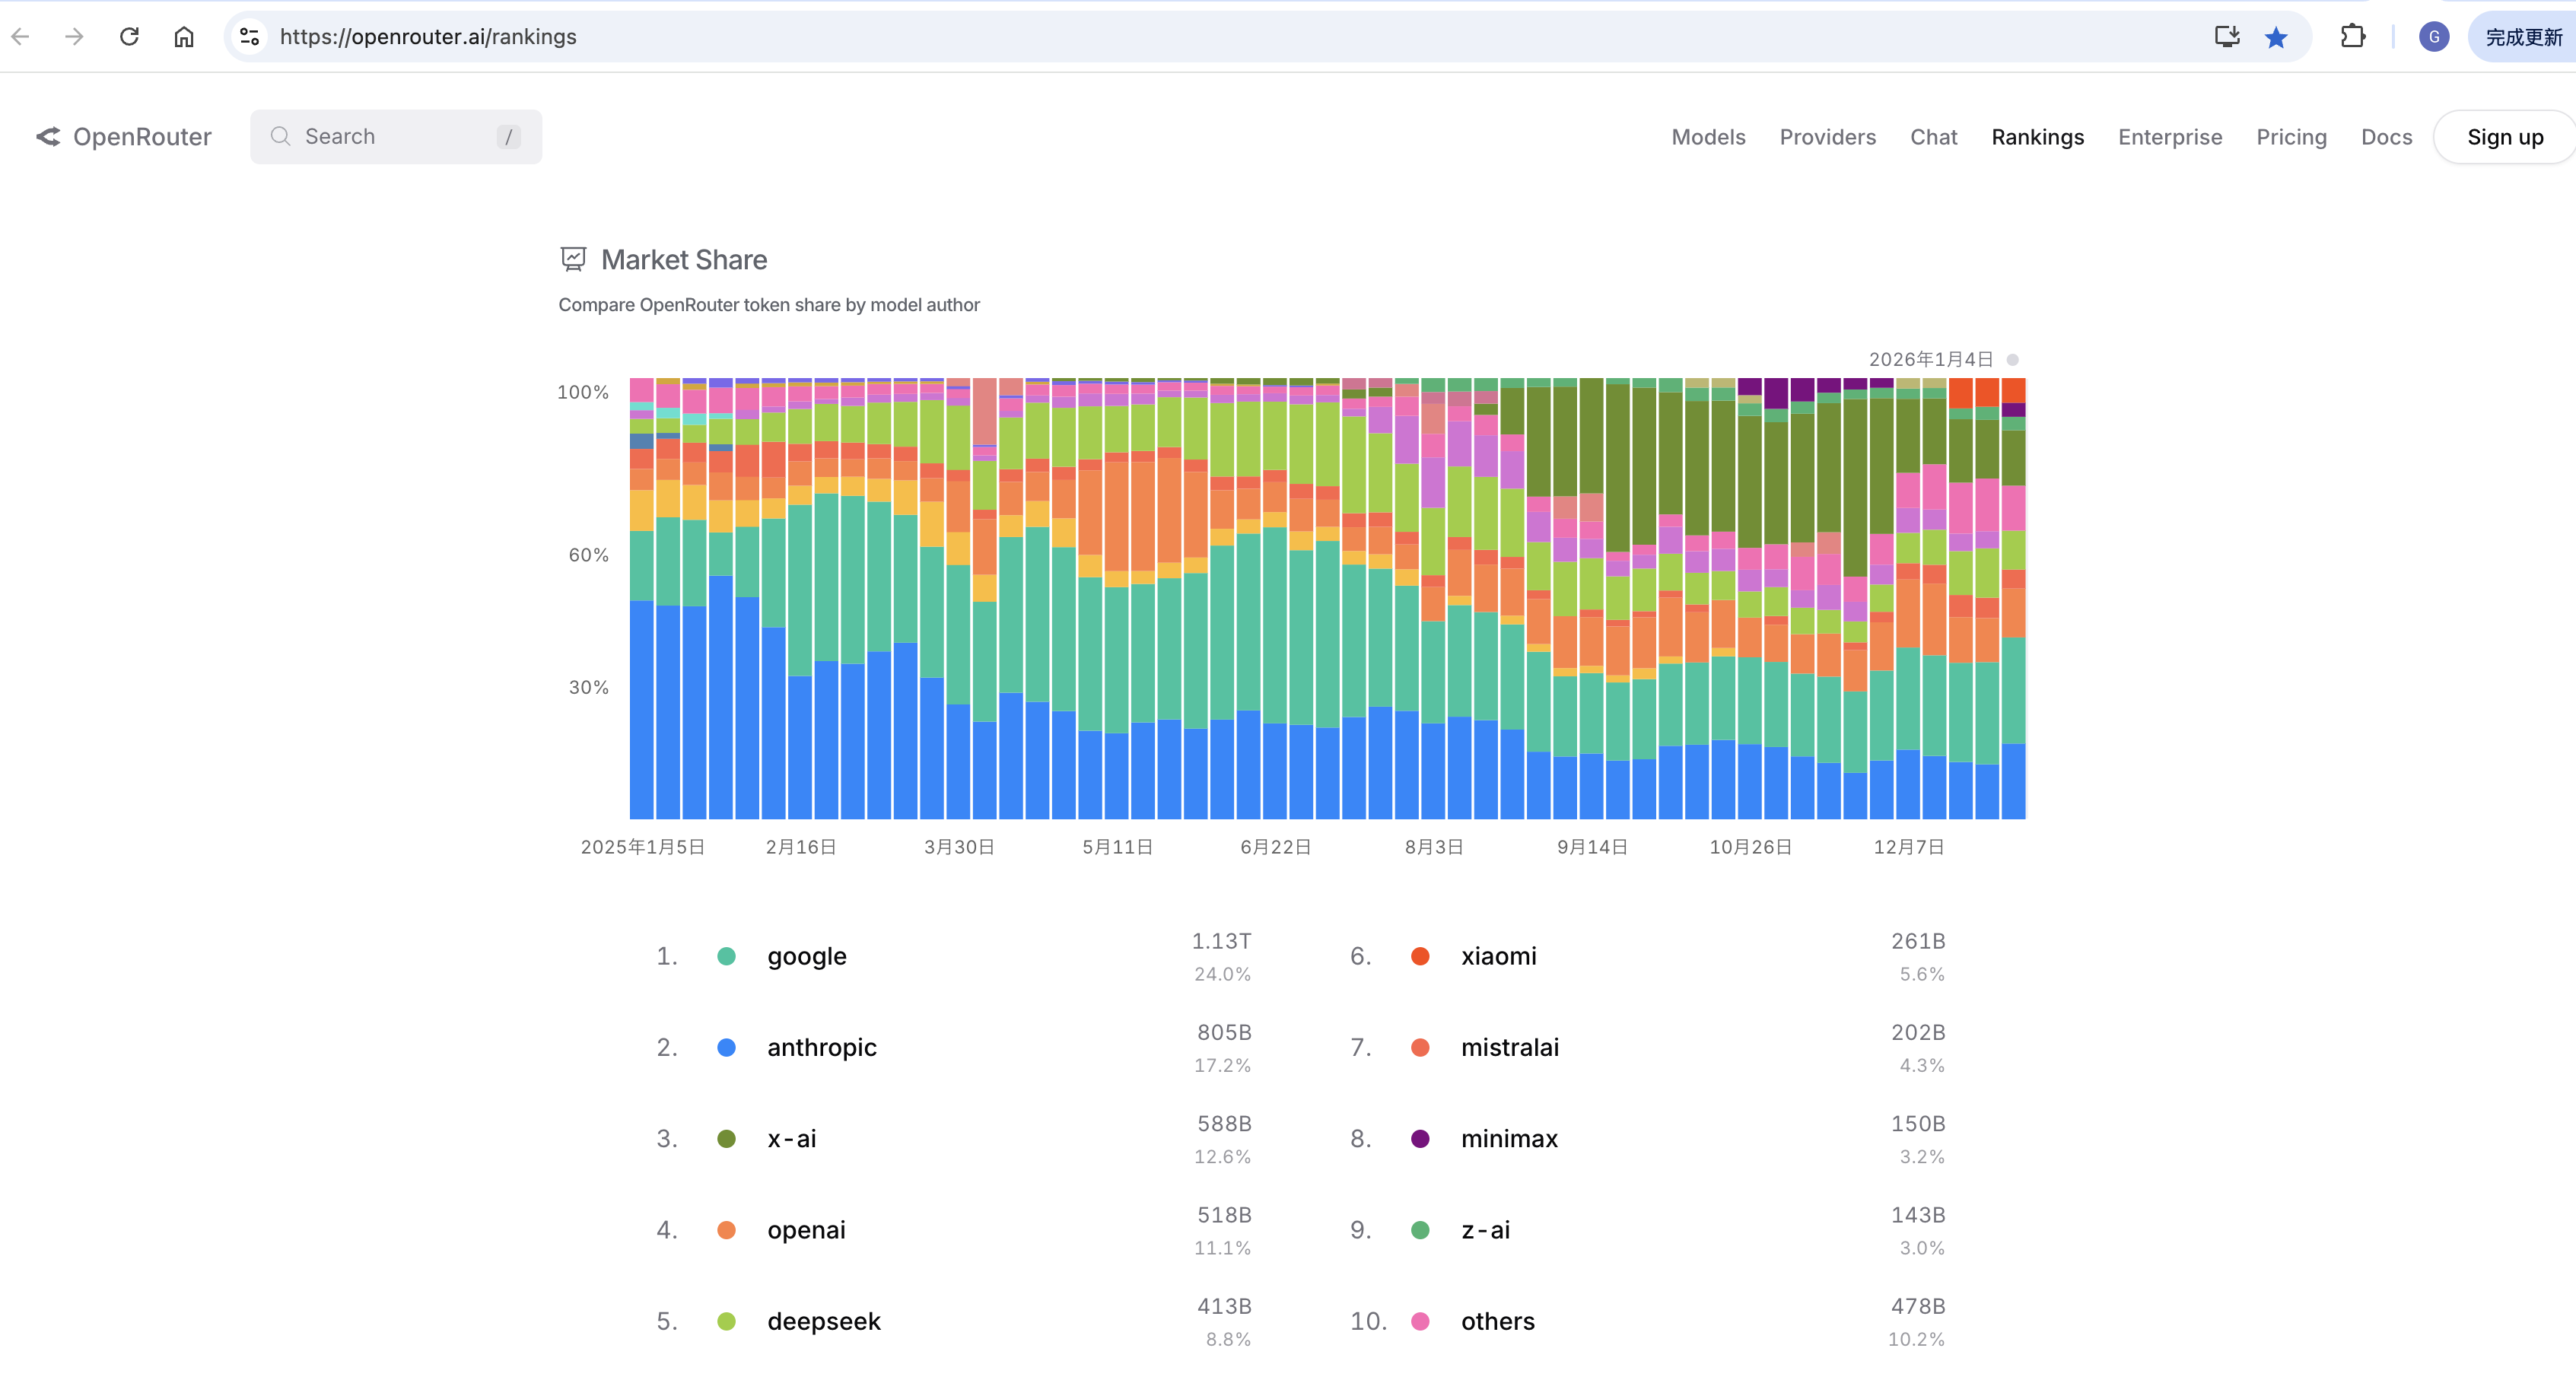Select the anthropic ranking entry

821,1047
